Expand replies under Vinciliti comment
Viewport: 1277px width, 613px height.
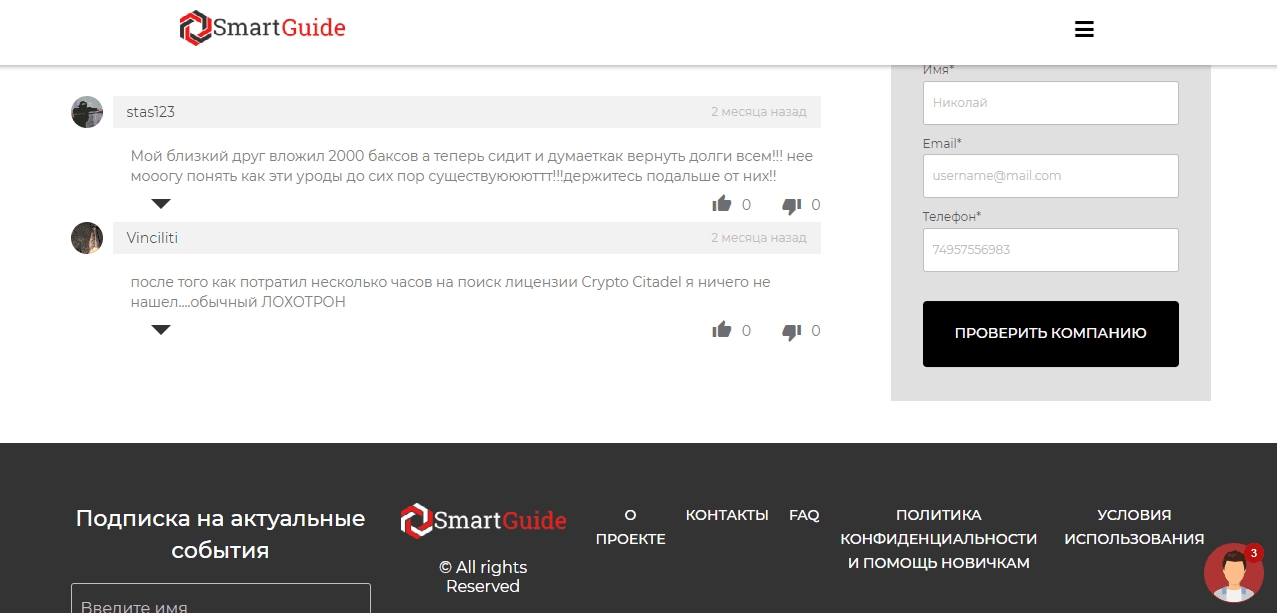pos(161,330)
